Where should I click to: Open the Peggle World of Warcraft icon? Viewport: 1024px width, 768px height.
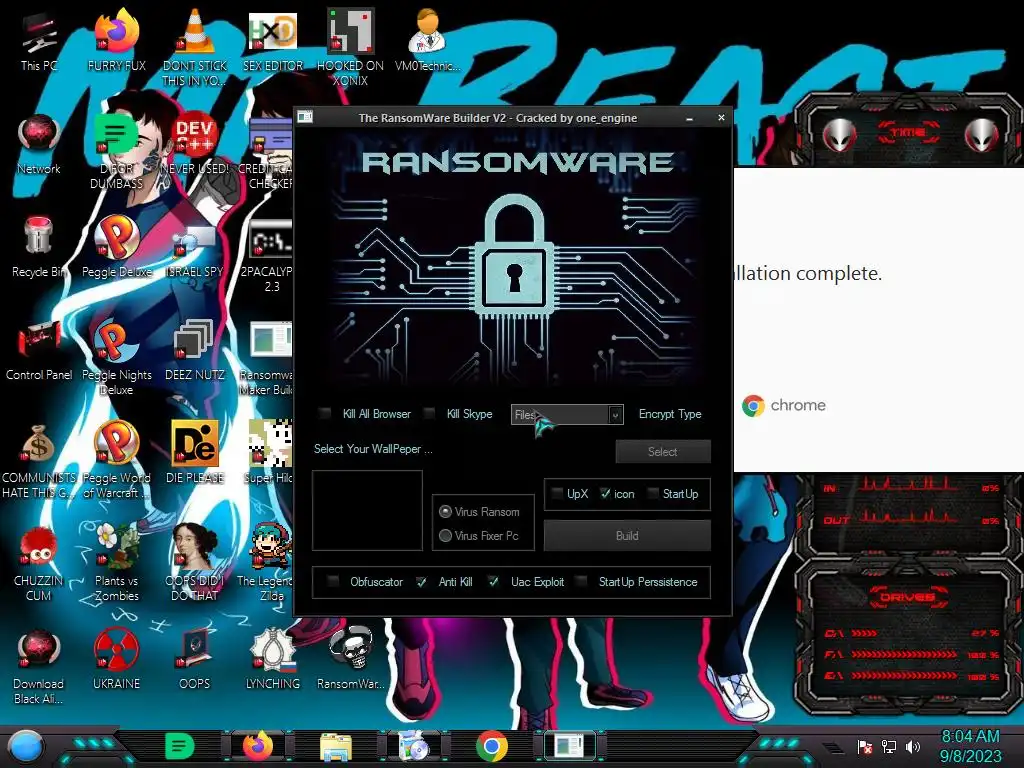(116, 443)
